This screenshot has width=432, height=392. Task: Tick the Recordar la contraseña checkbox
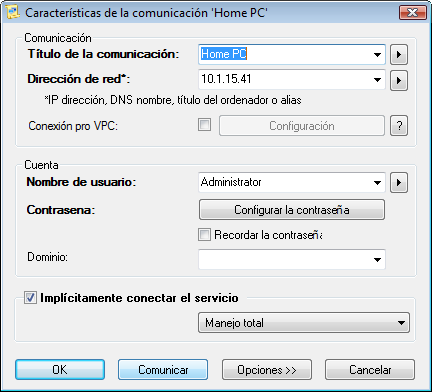[x=204, y=235]
